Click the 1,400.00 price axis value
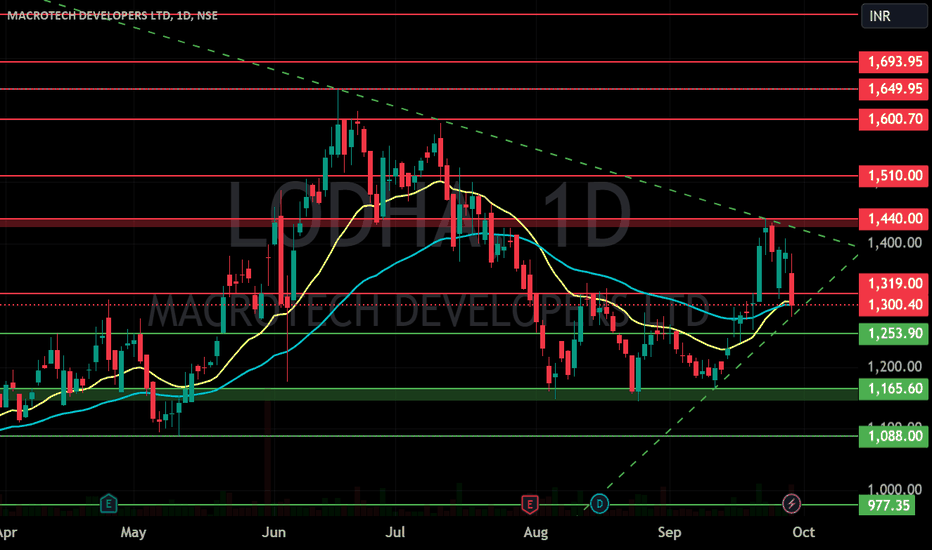932x550 pixels. (895, 243)
